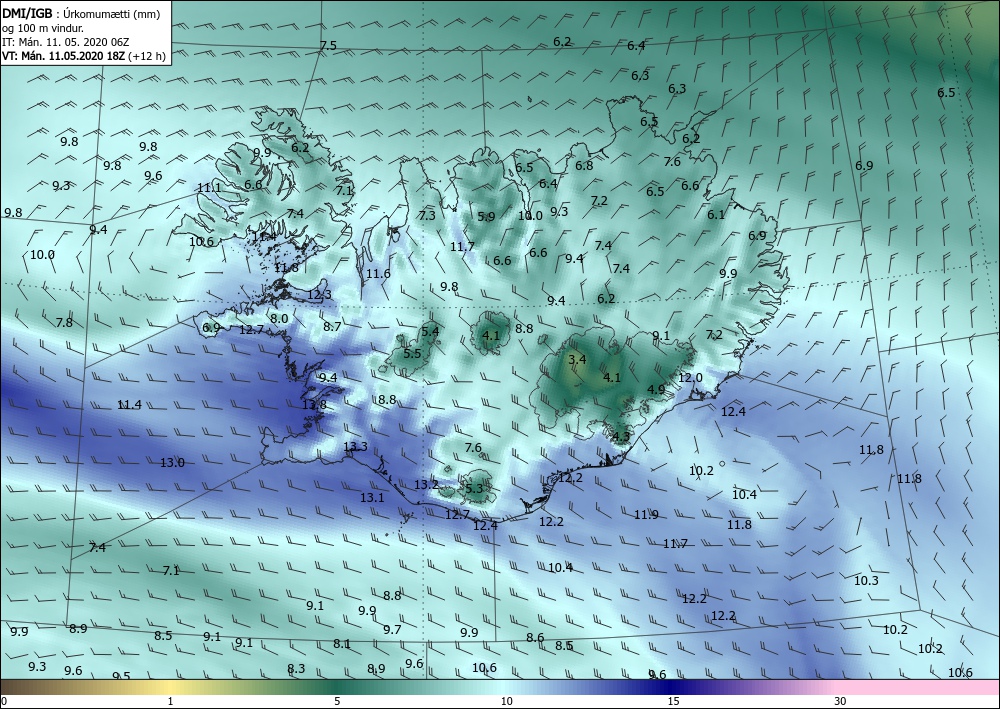
Task: Click the '3.4' value on the glacier
Action: coord(577,360)
